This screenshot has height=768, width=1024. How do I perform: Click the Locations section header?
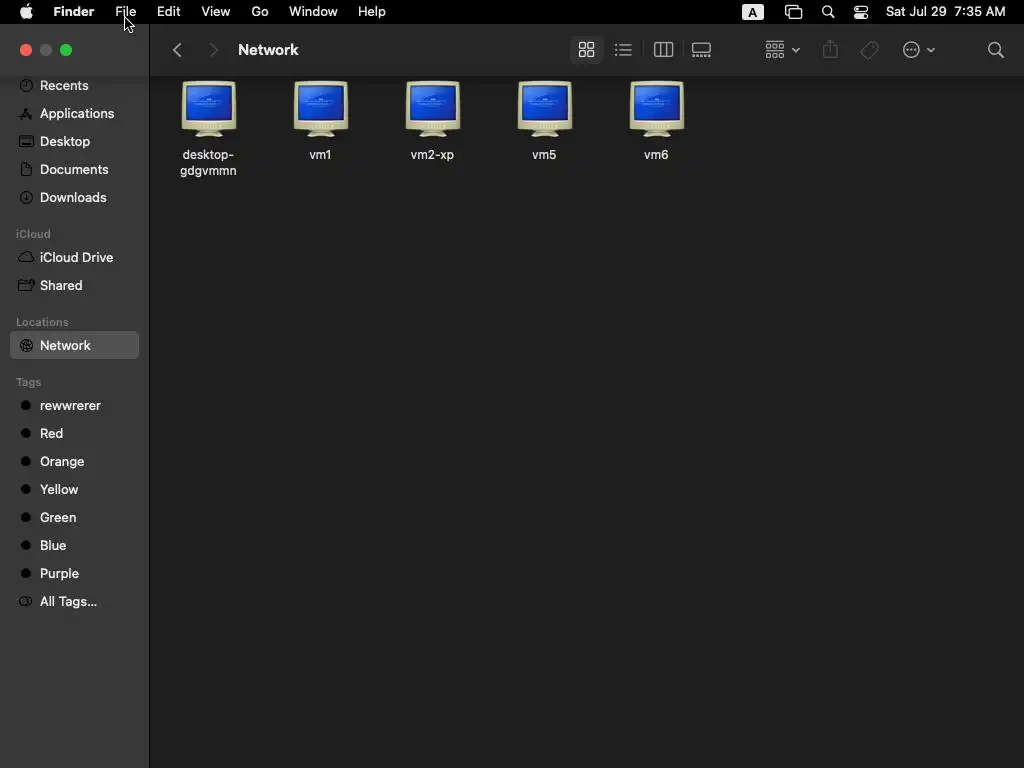42,322
